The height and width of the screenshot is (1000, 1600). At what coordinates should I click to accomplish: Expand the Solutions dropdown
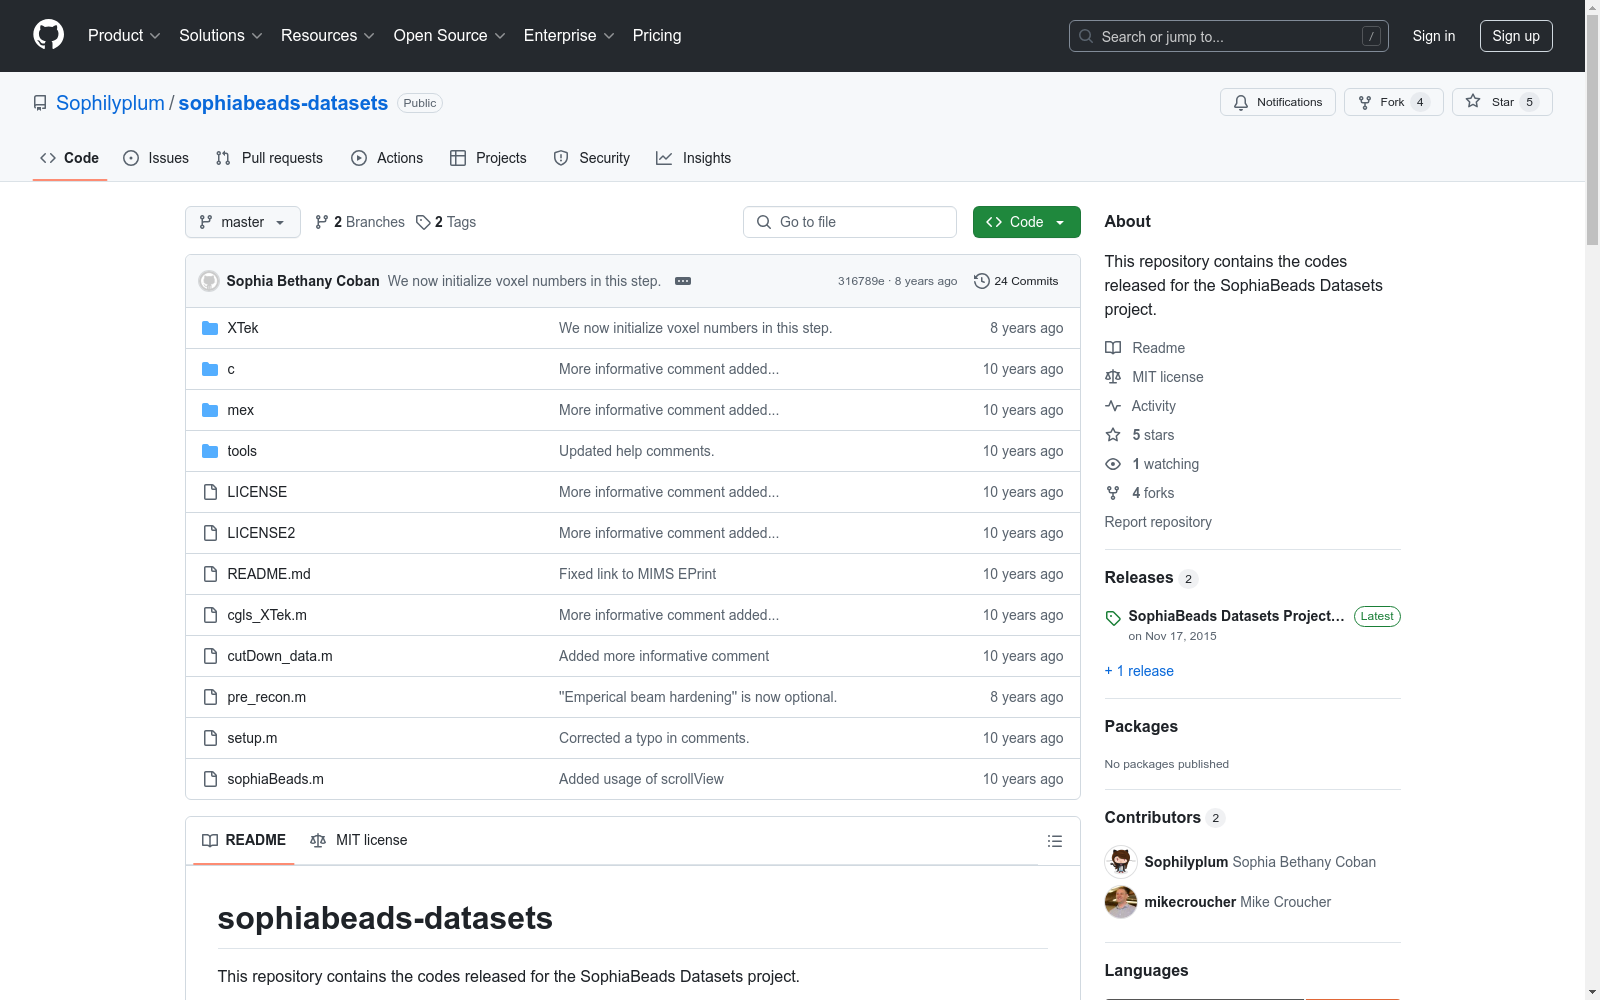point(221,35)
